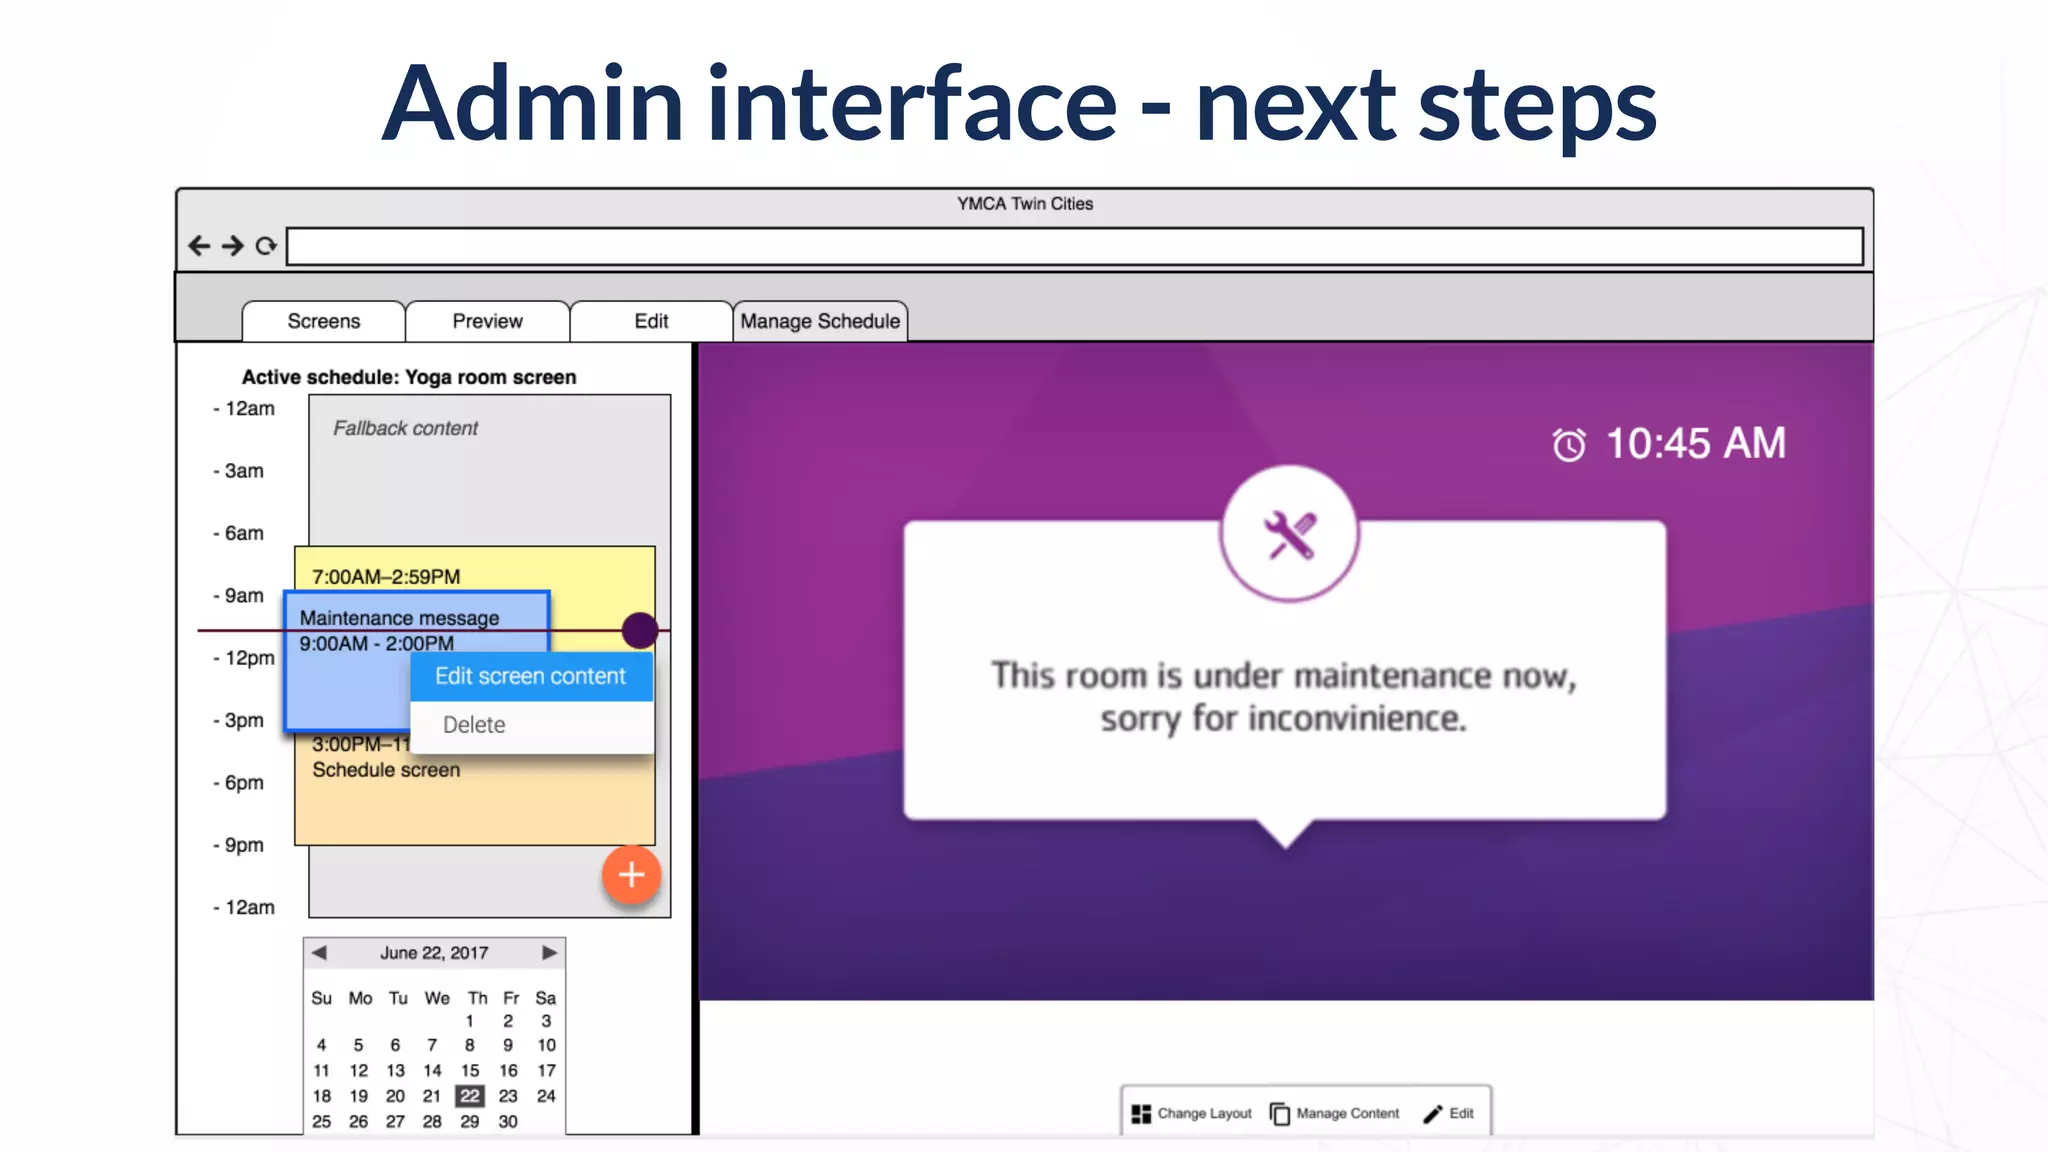This screenshot has height=1152, width=2048.
Task: Pick June 1 in the calendar
Action: (470, 1021)
